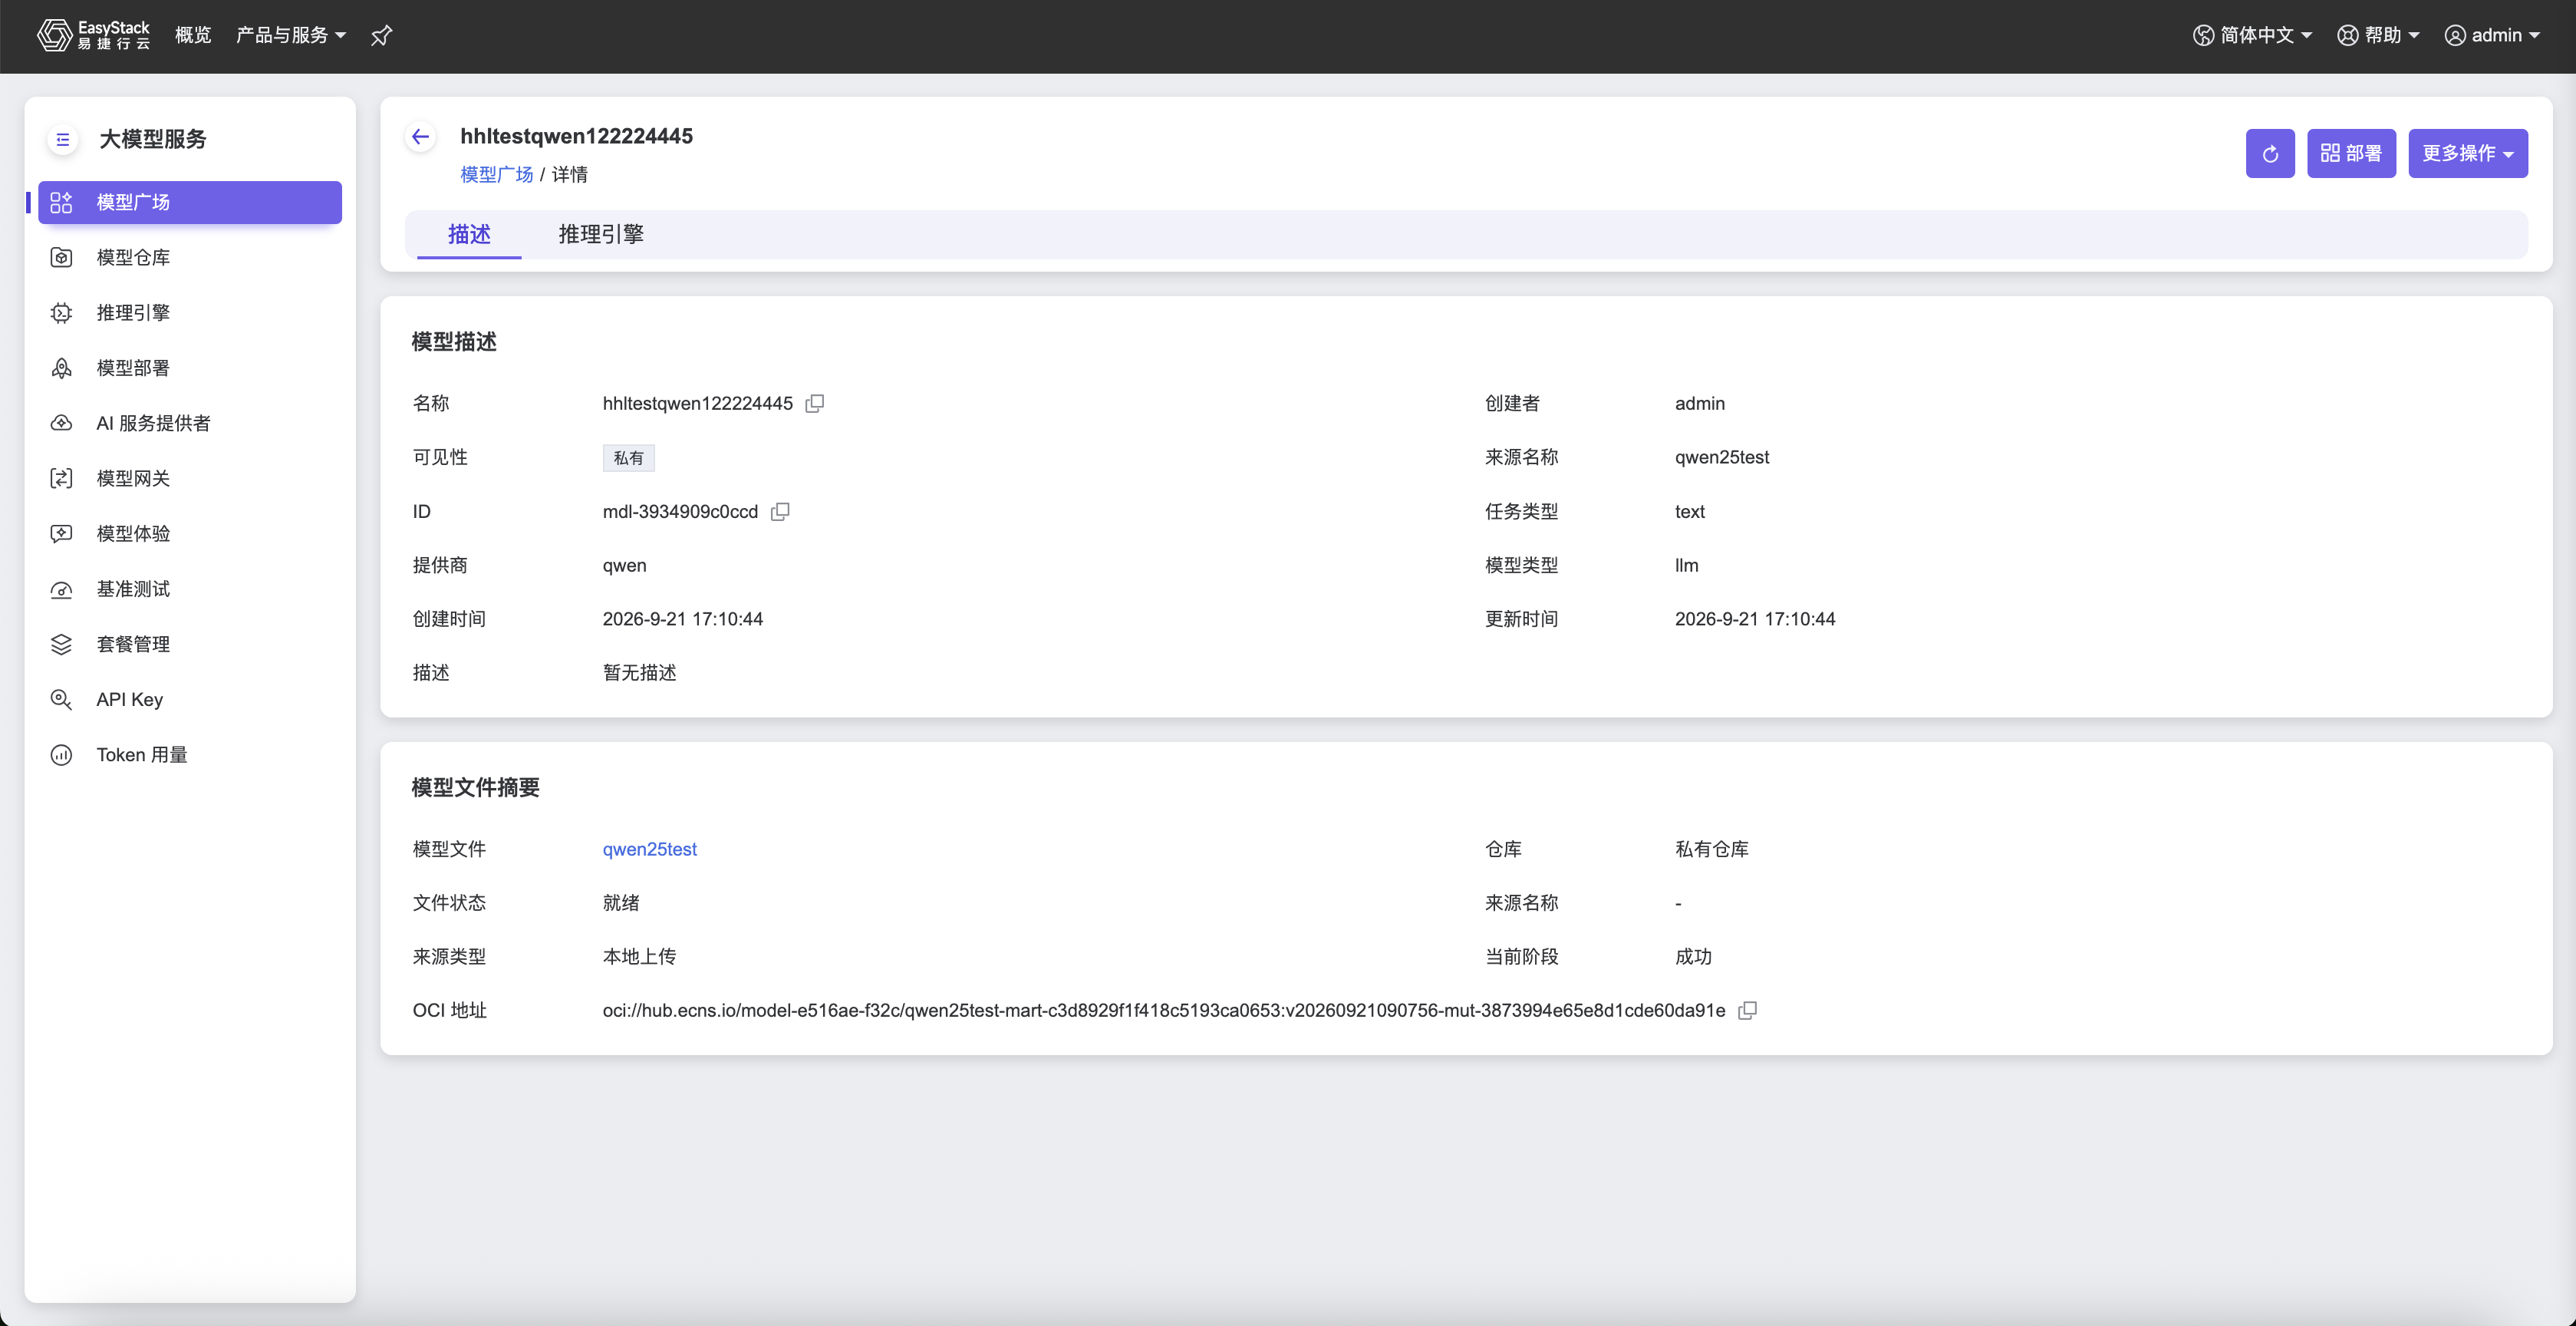Click the back arrow icon
This screenshot has width=2576, height=1326.
(421, 137)
